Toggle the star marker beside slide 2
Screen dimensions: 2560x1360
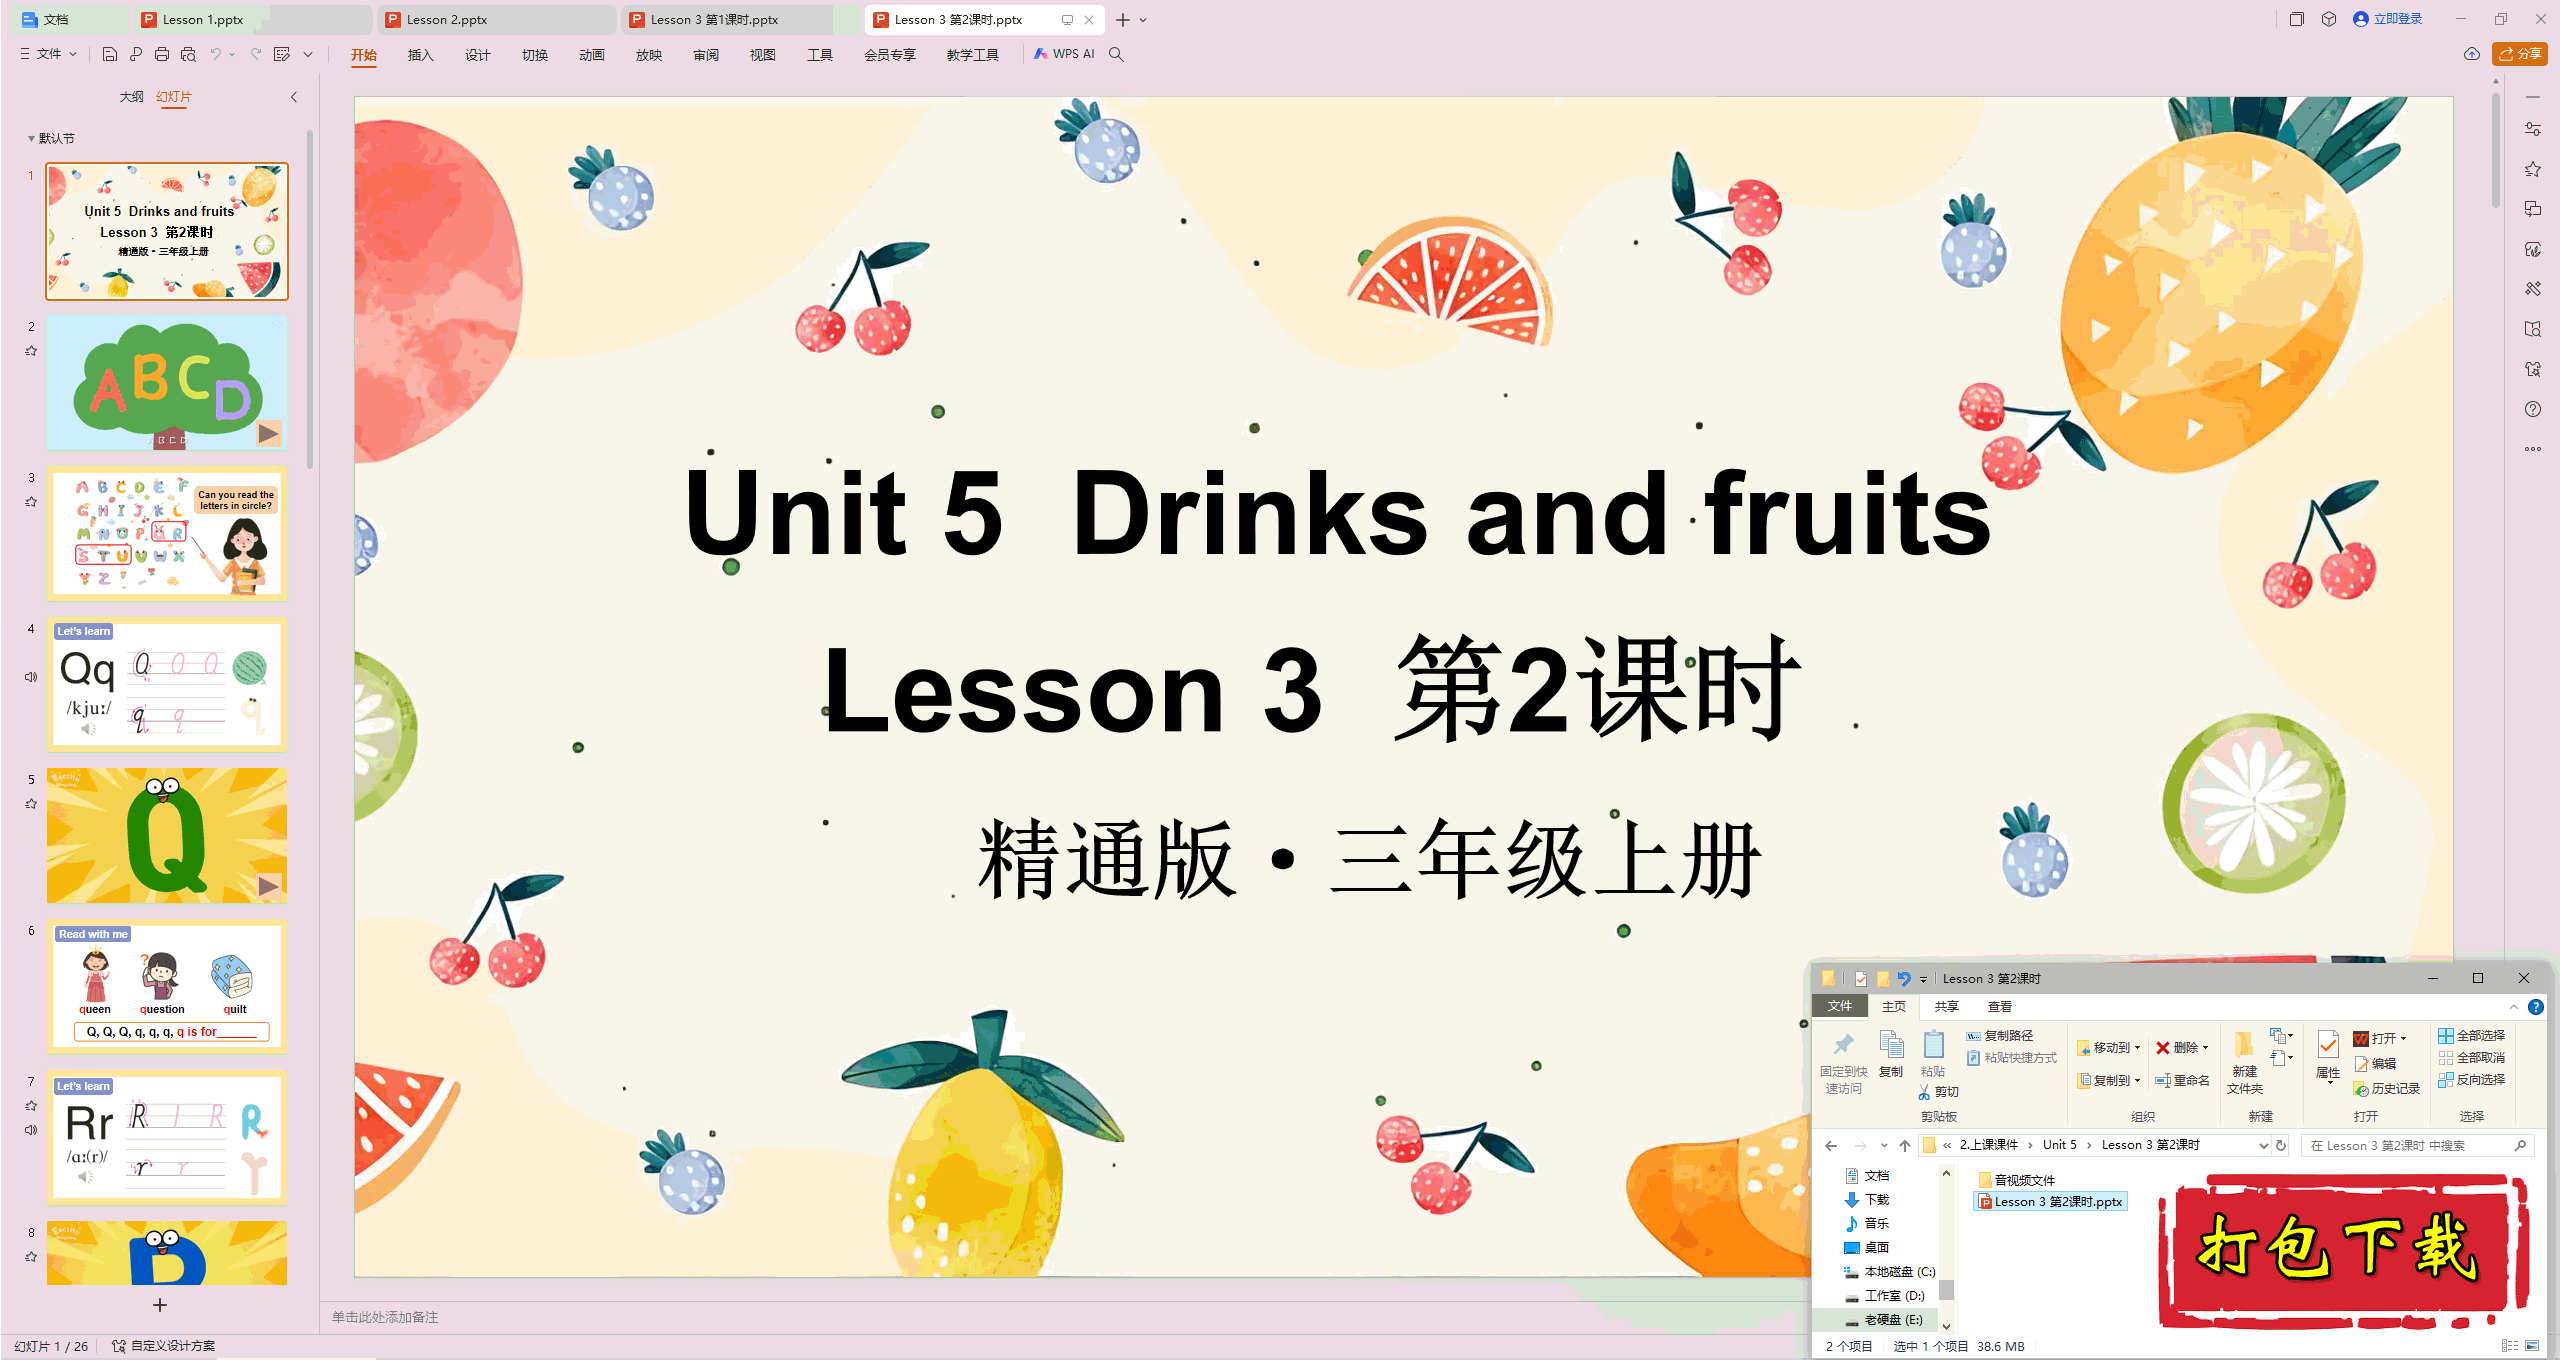tap(31, 351)
